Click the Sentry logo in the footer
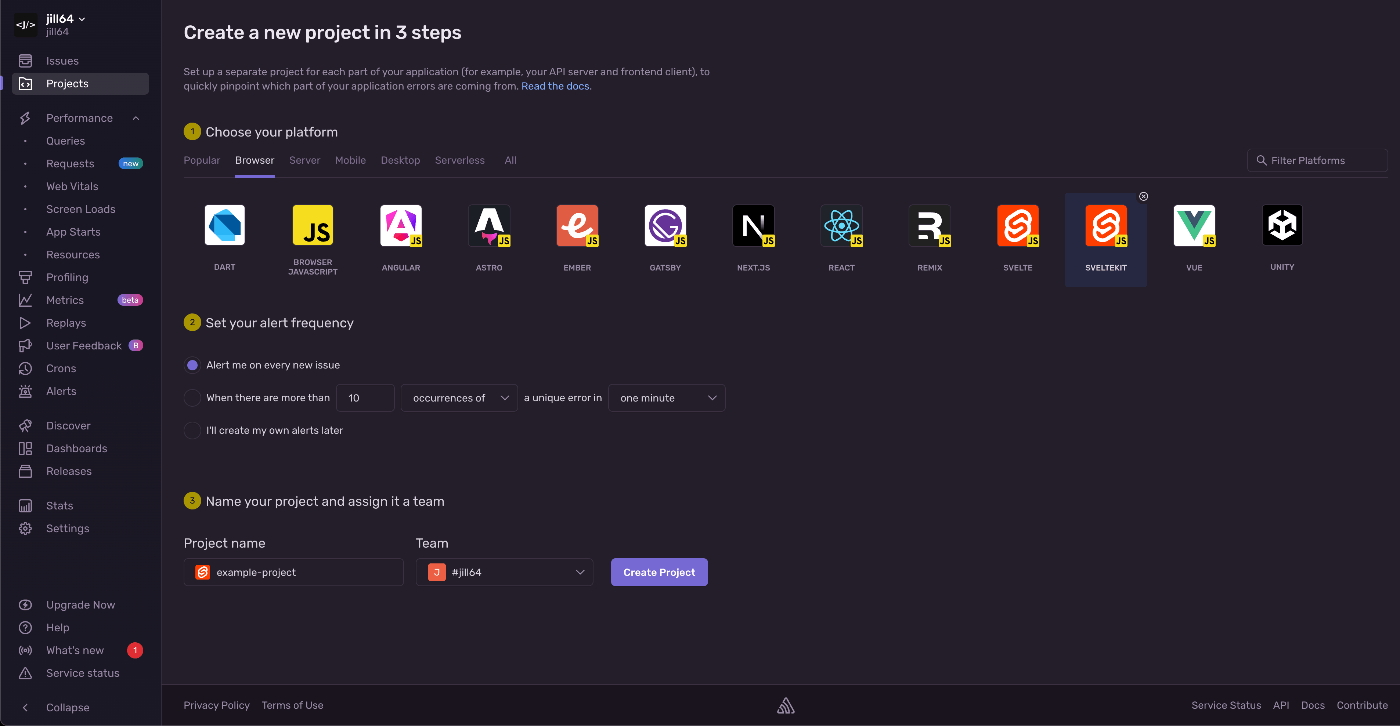The height and width of the screenshot is (726, 1400). pyautogui.click(x=786, y=705)
